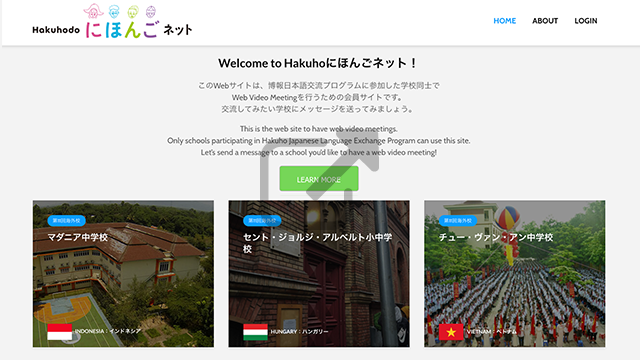The width and height of the screenshot is (640, 360).
Task: Click the blue badge on Hungarian school card
Action: coord(262,220)
